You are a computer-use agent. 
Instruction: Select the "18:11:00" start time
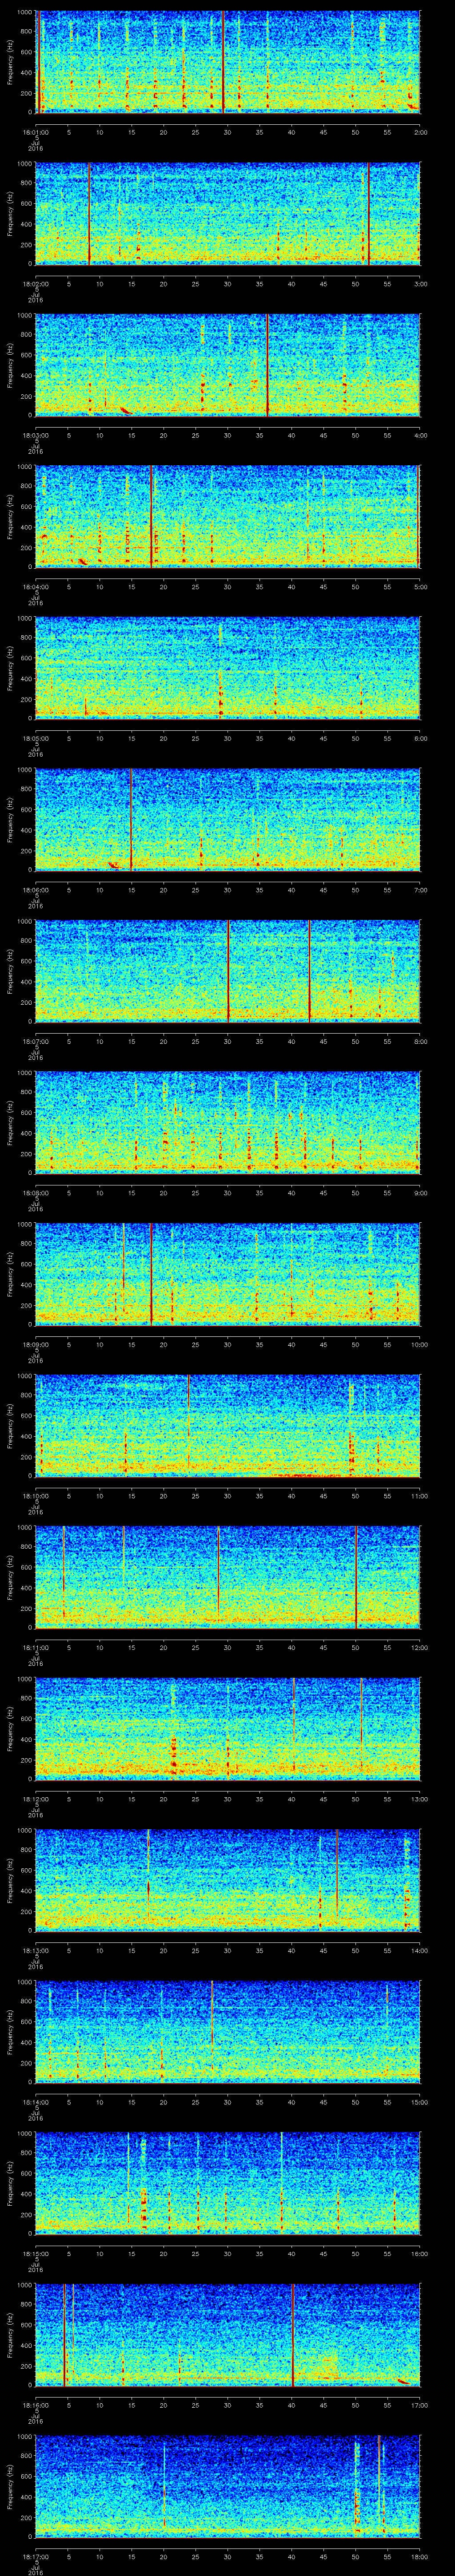(36, 1647)
